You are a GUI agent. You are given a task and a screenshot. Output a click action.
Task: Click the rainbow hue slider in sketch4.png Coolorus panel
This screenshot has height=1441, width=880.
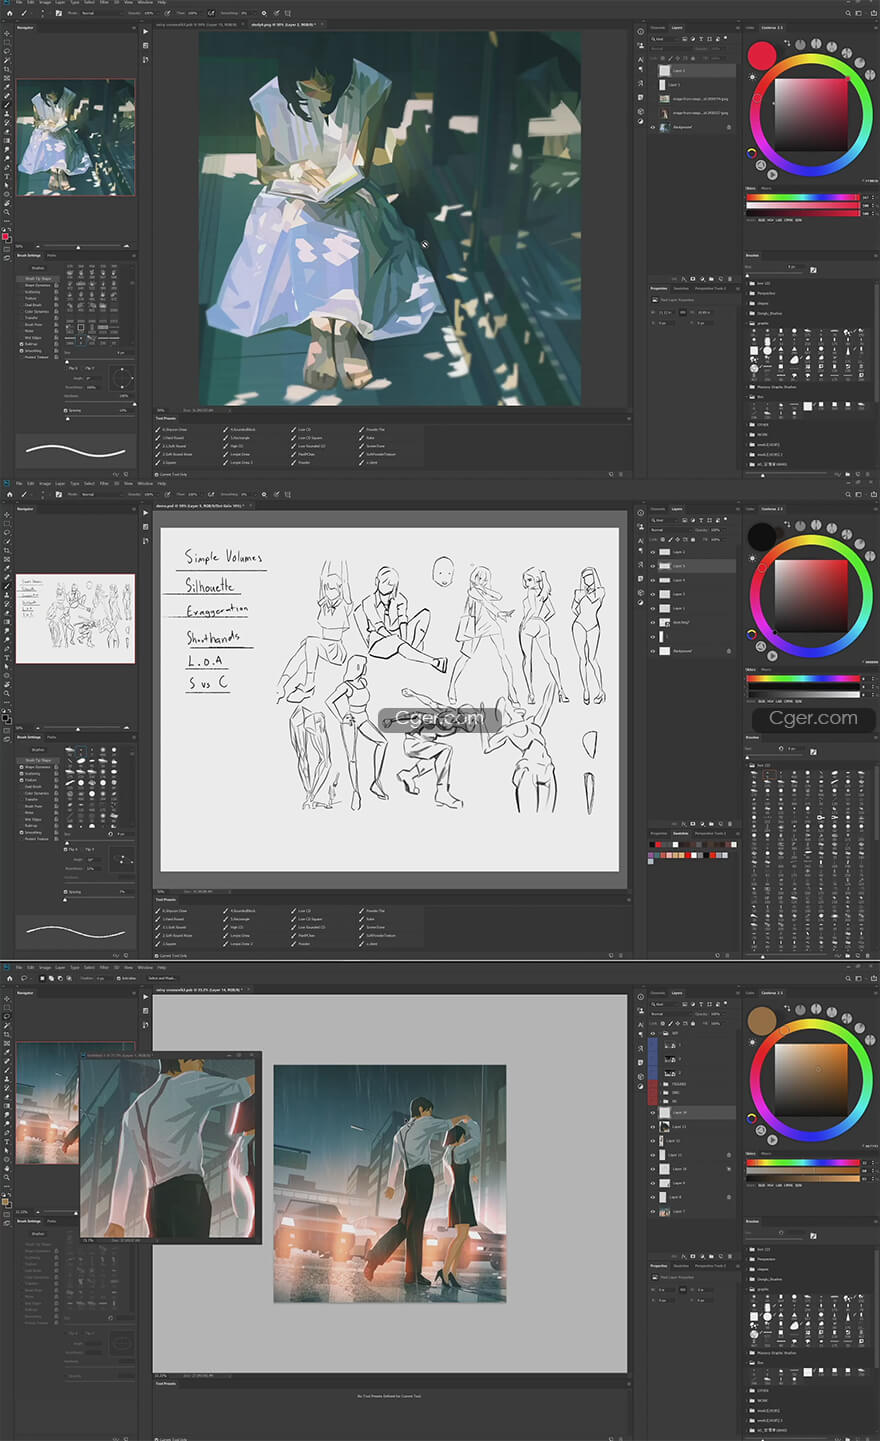coord(802,198)
